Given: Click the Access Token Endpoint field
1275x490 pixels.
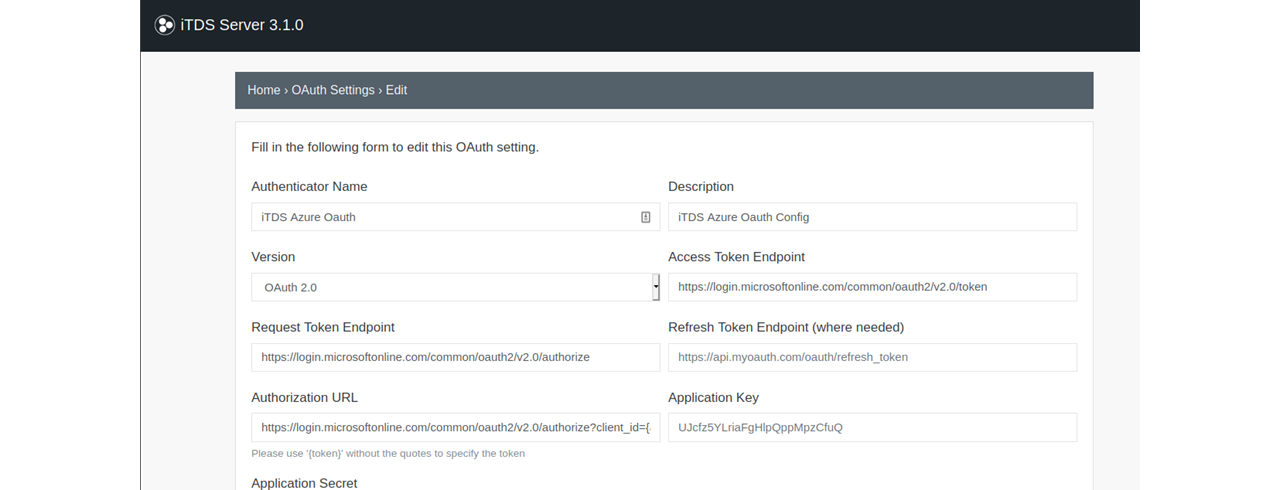Looking at the screenshot, I should 873,287.
